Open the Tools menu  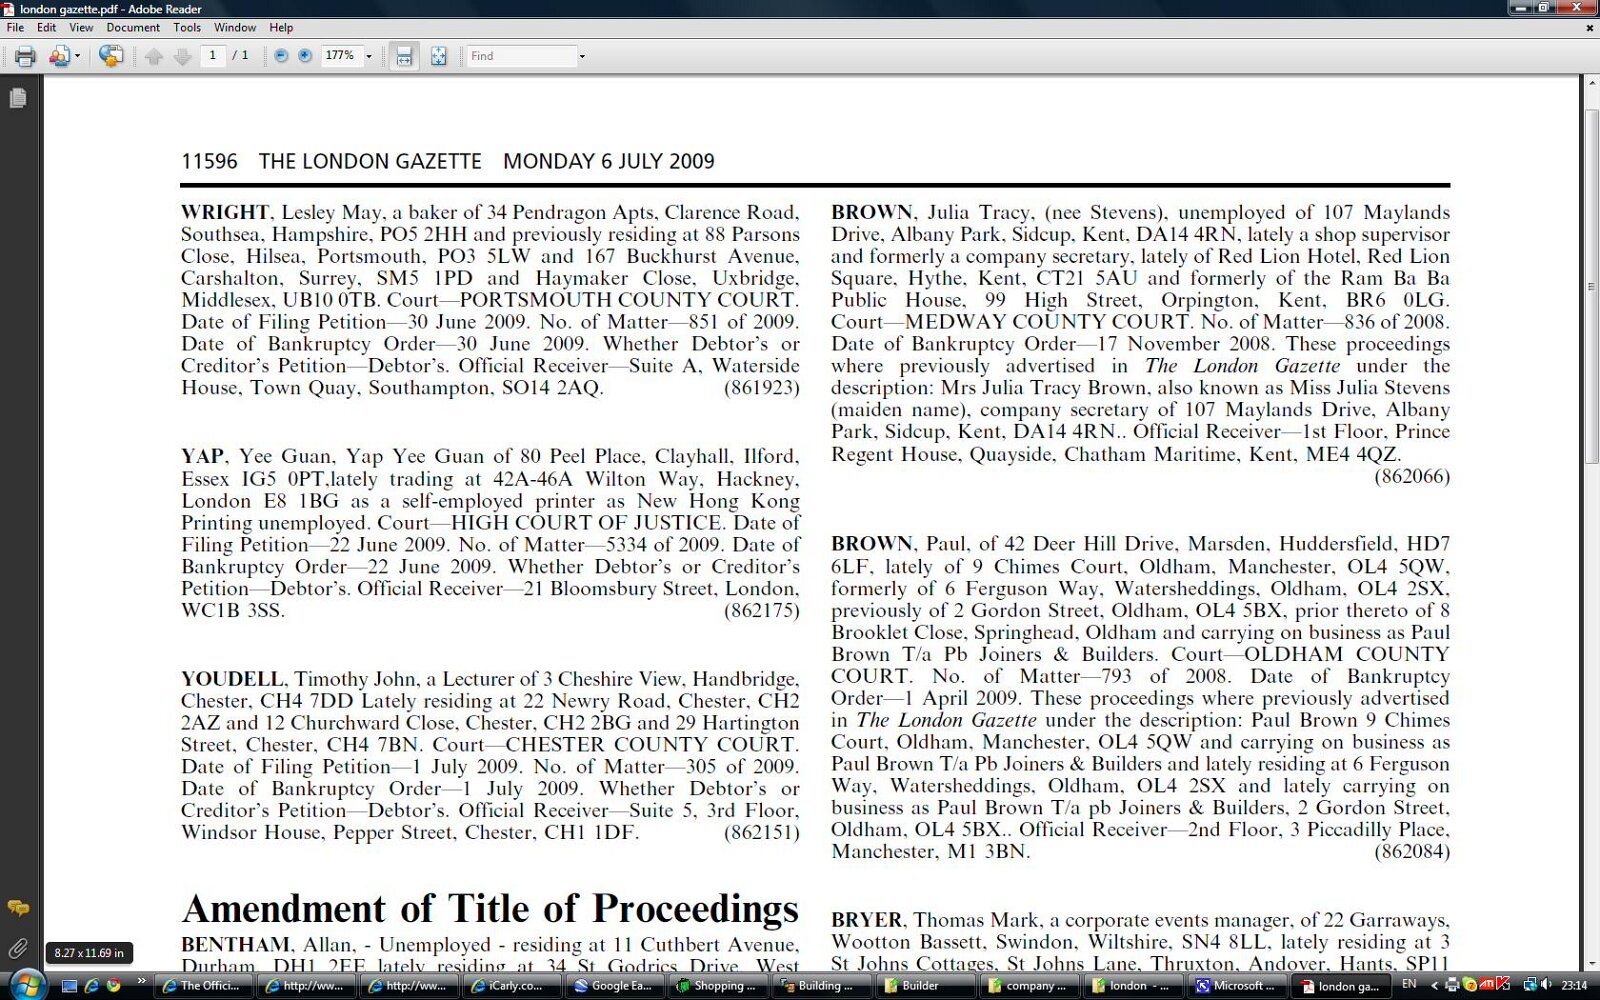[187, 28]
